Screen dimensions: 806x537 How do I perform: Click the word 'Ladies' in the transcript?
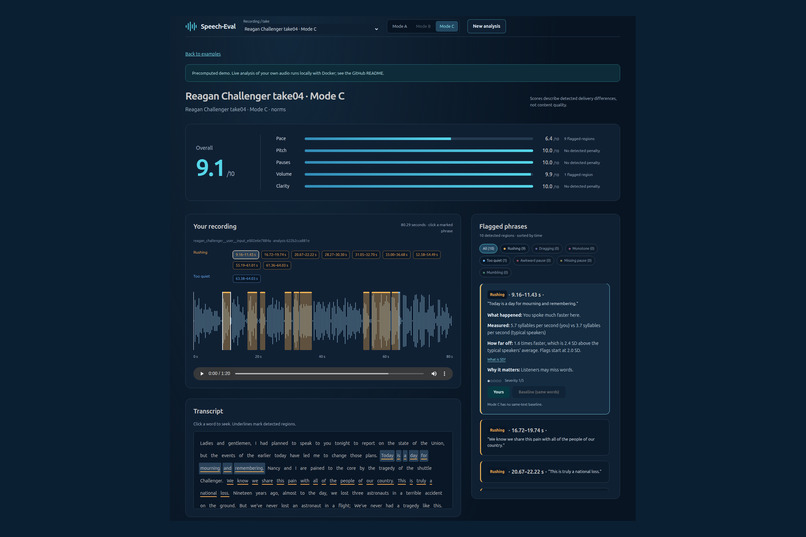pos(206,443)
